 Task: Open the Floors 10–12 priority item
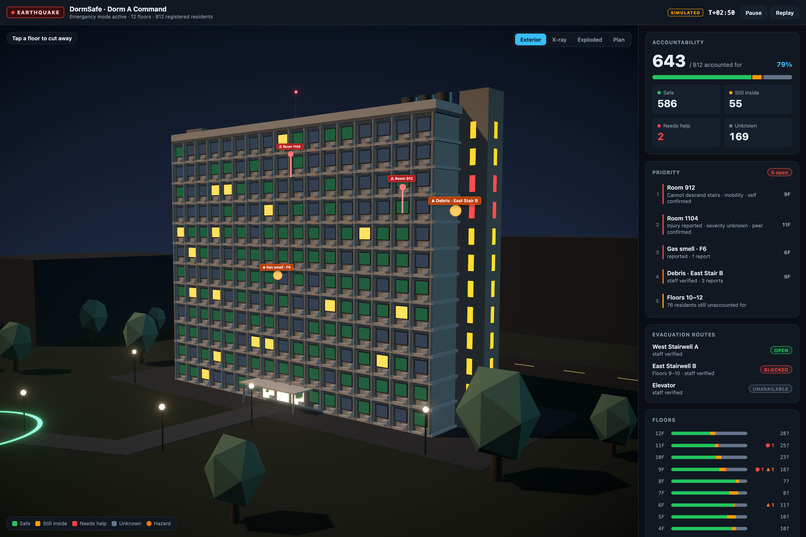722,301
